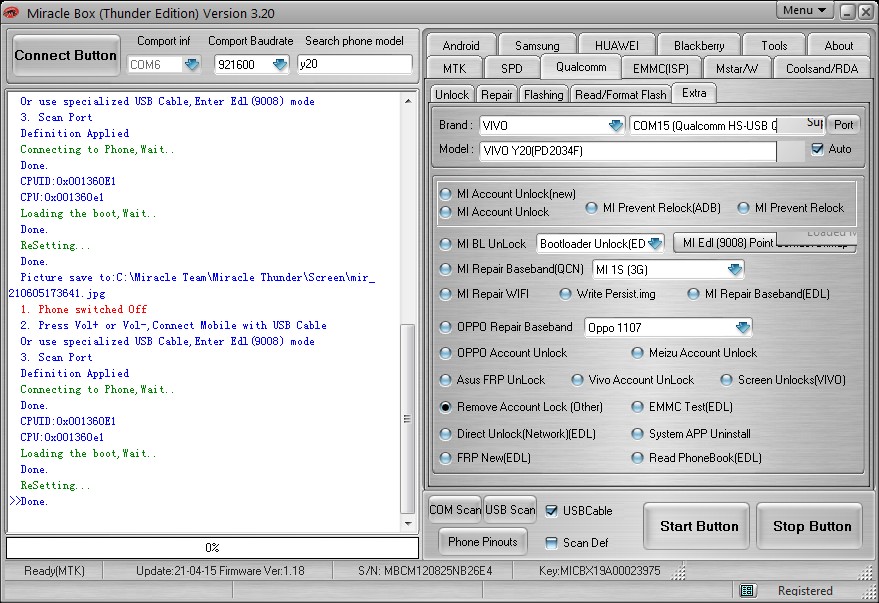
Task: Select FRP New(EDL) radio button
Action: pos(446,458)
